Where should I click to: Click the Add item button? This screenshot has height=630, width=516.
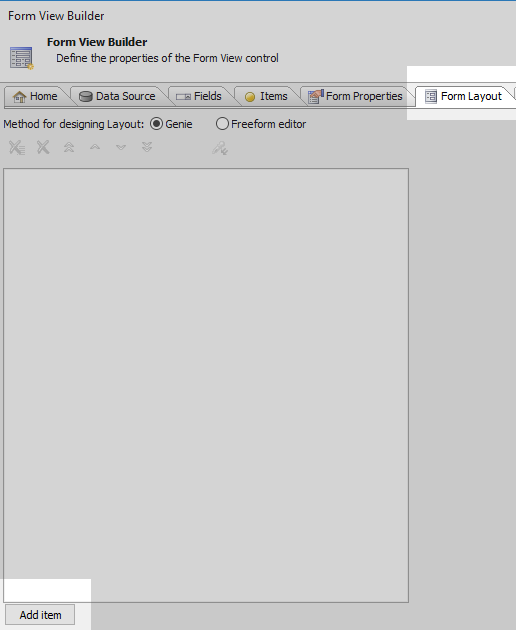pyautogui.click(x=40, y=615)
